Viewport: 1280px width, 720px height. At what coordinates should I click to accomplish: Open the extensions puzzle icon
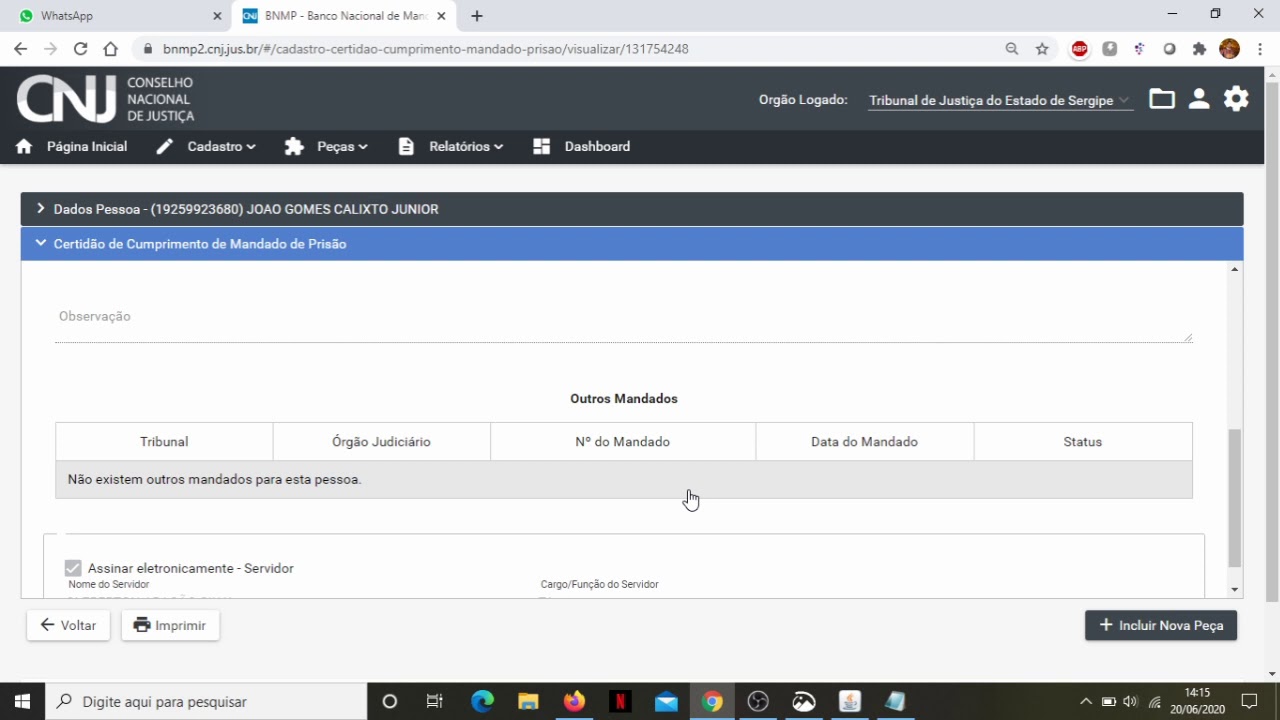(x=1199, y=49)
